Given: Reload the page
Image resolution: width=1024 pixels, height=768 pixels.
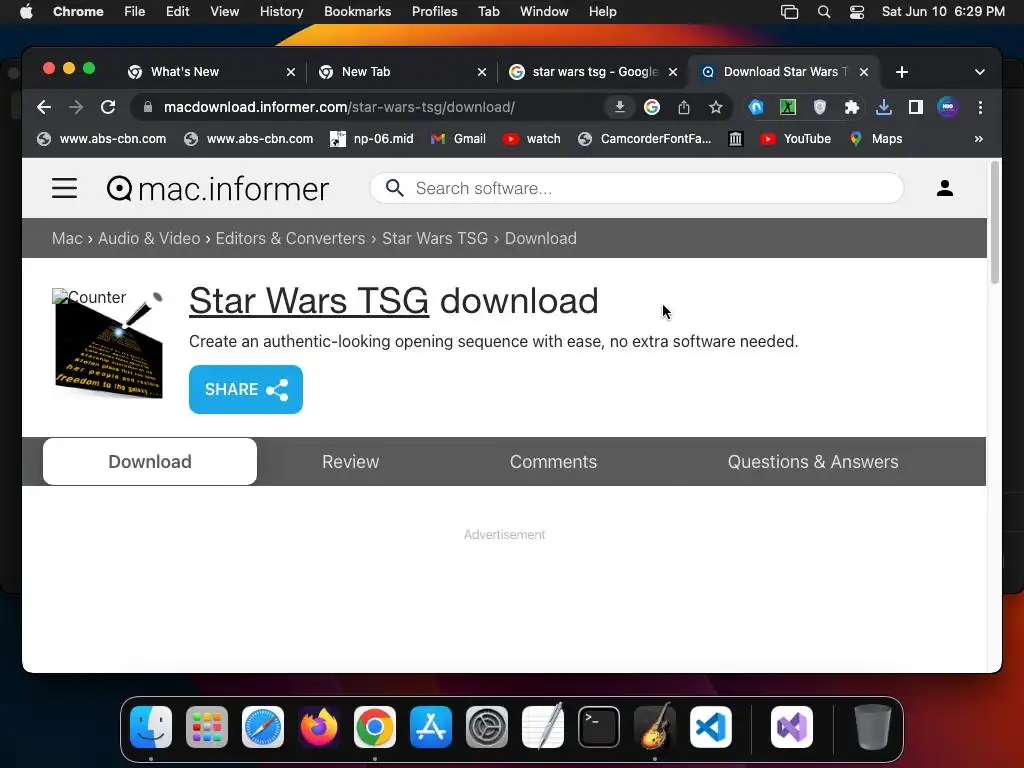Looking at the screenshot, I should tap(108, 107).
